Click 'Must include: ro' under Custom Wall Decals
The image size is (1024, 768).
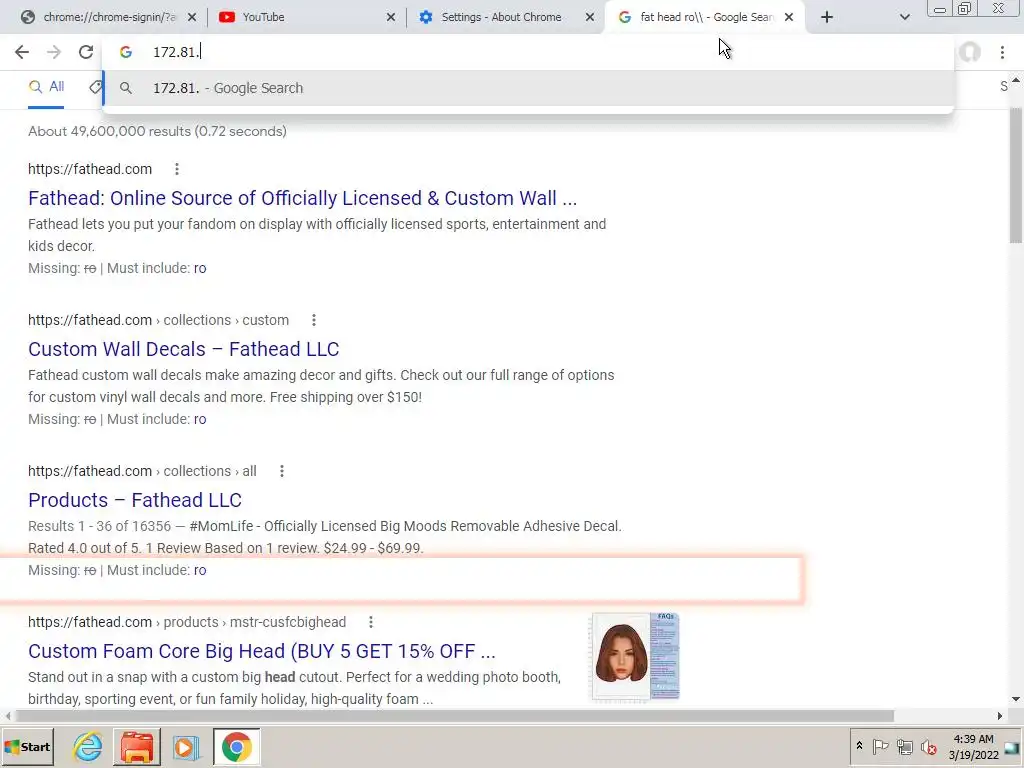(157, 419)
